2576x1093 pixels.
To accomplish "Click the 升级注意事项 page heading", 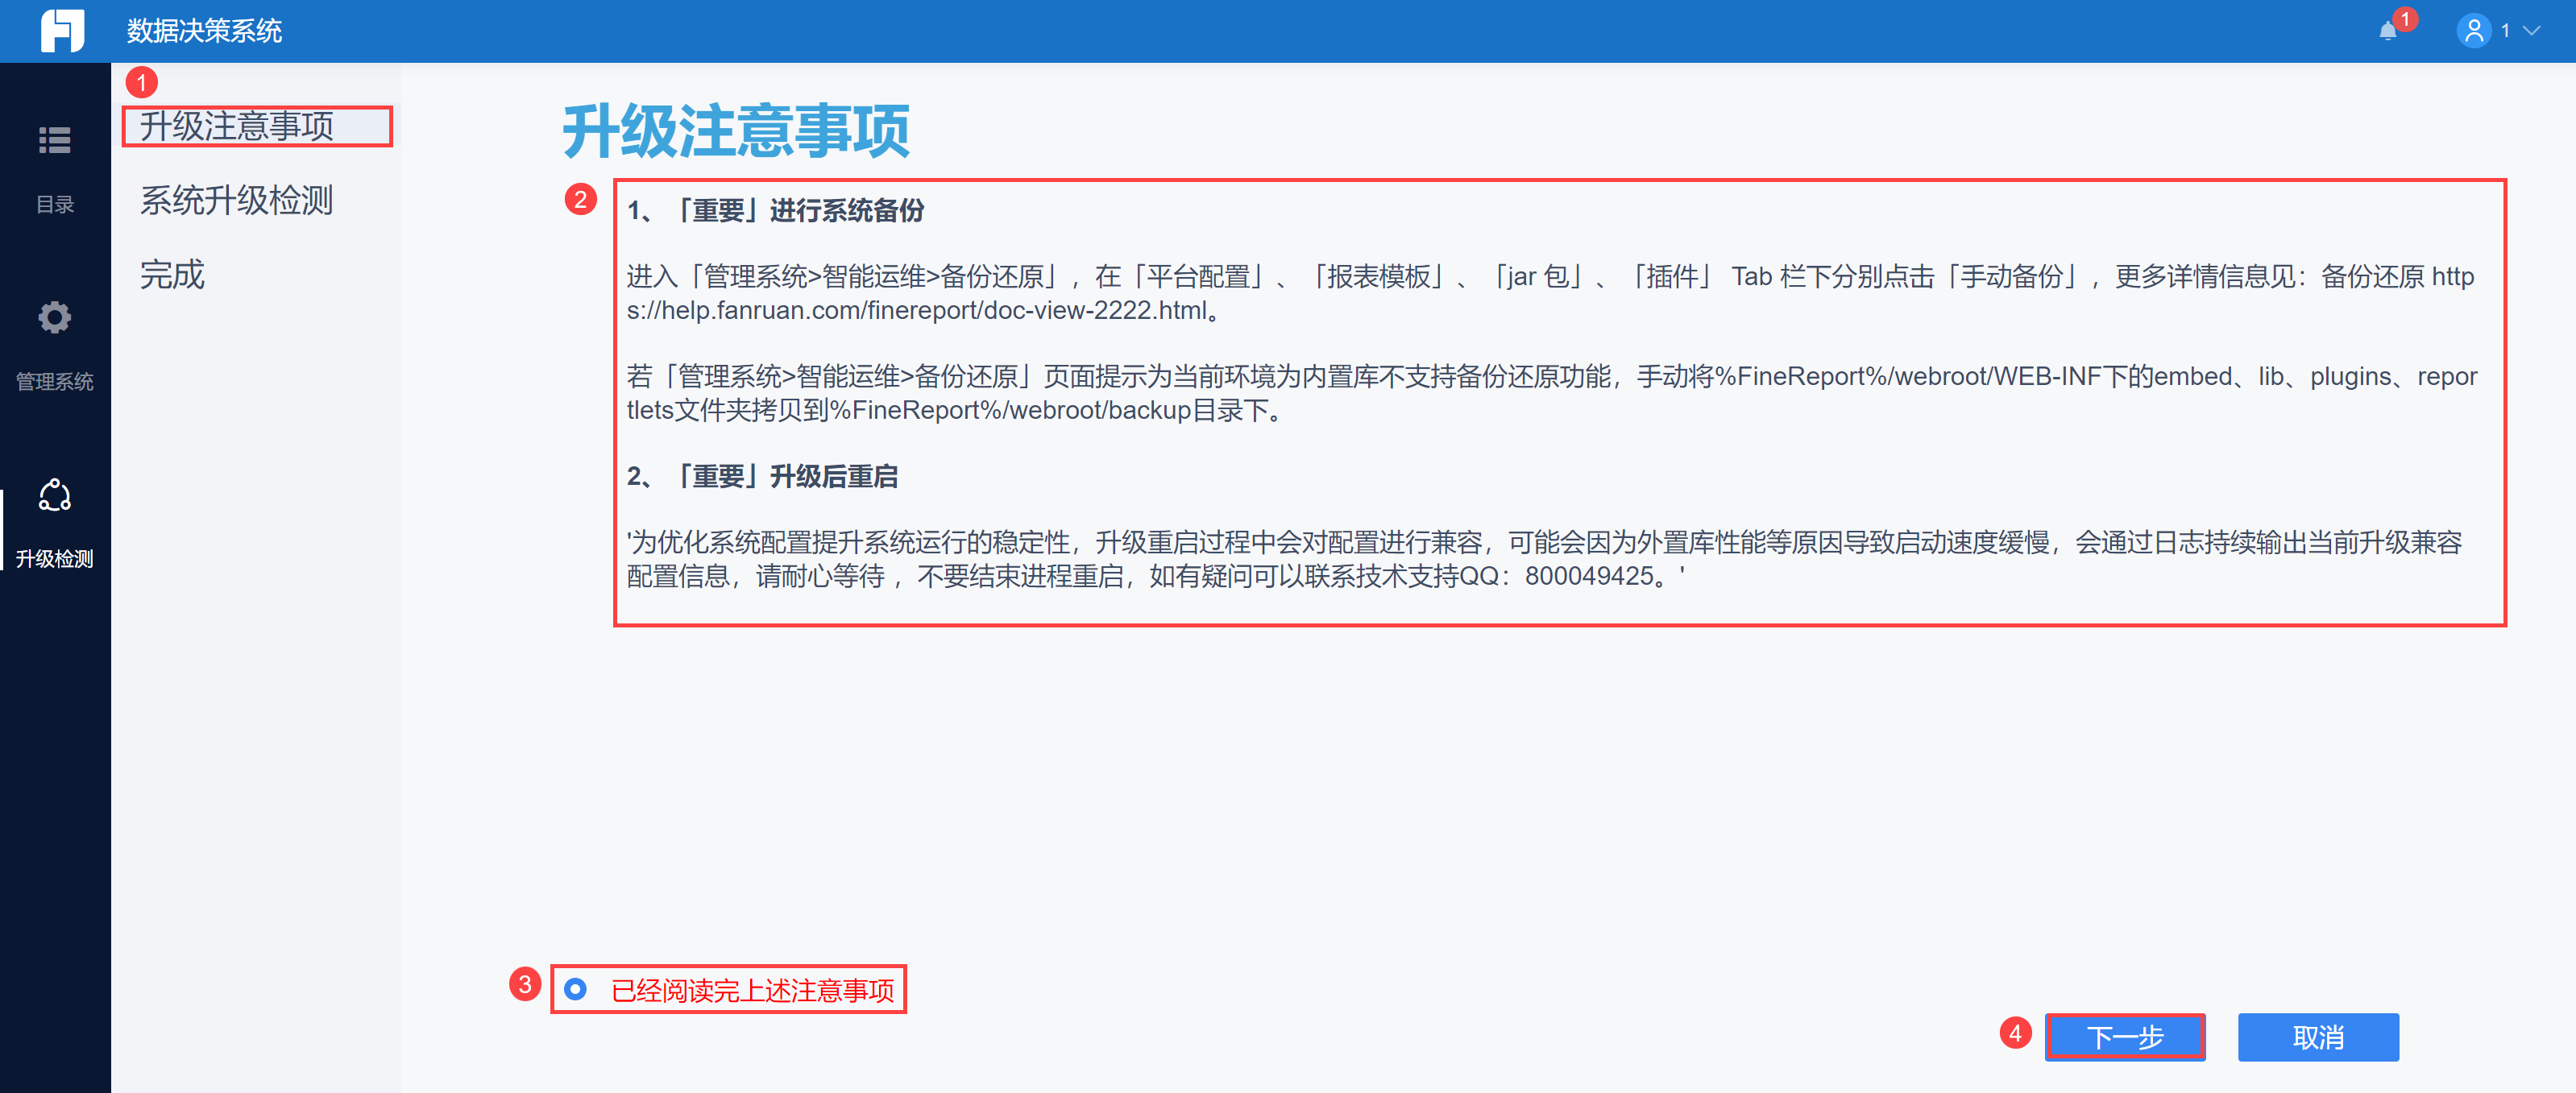I will pos(736,131).
